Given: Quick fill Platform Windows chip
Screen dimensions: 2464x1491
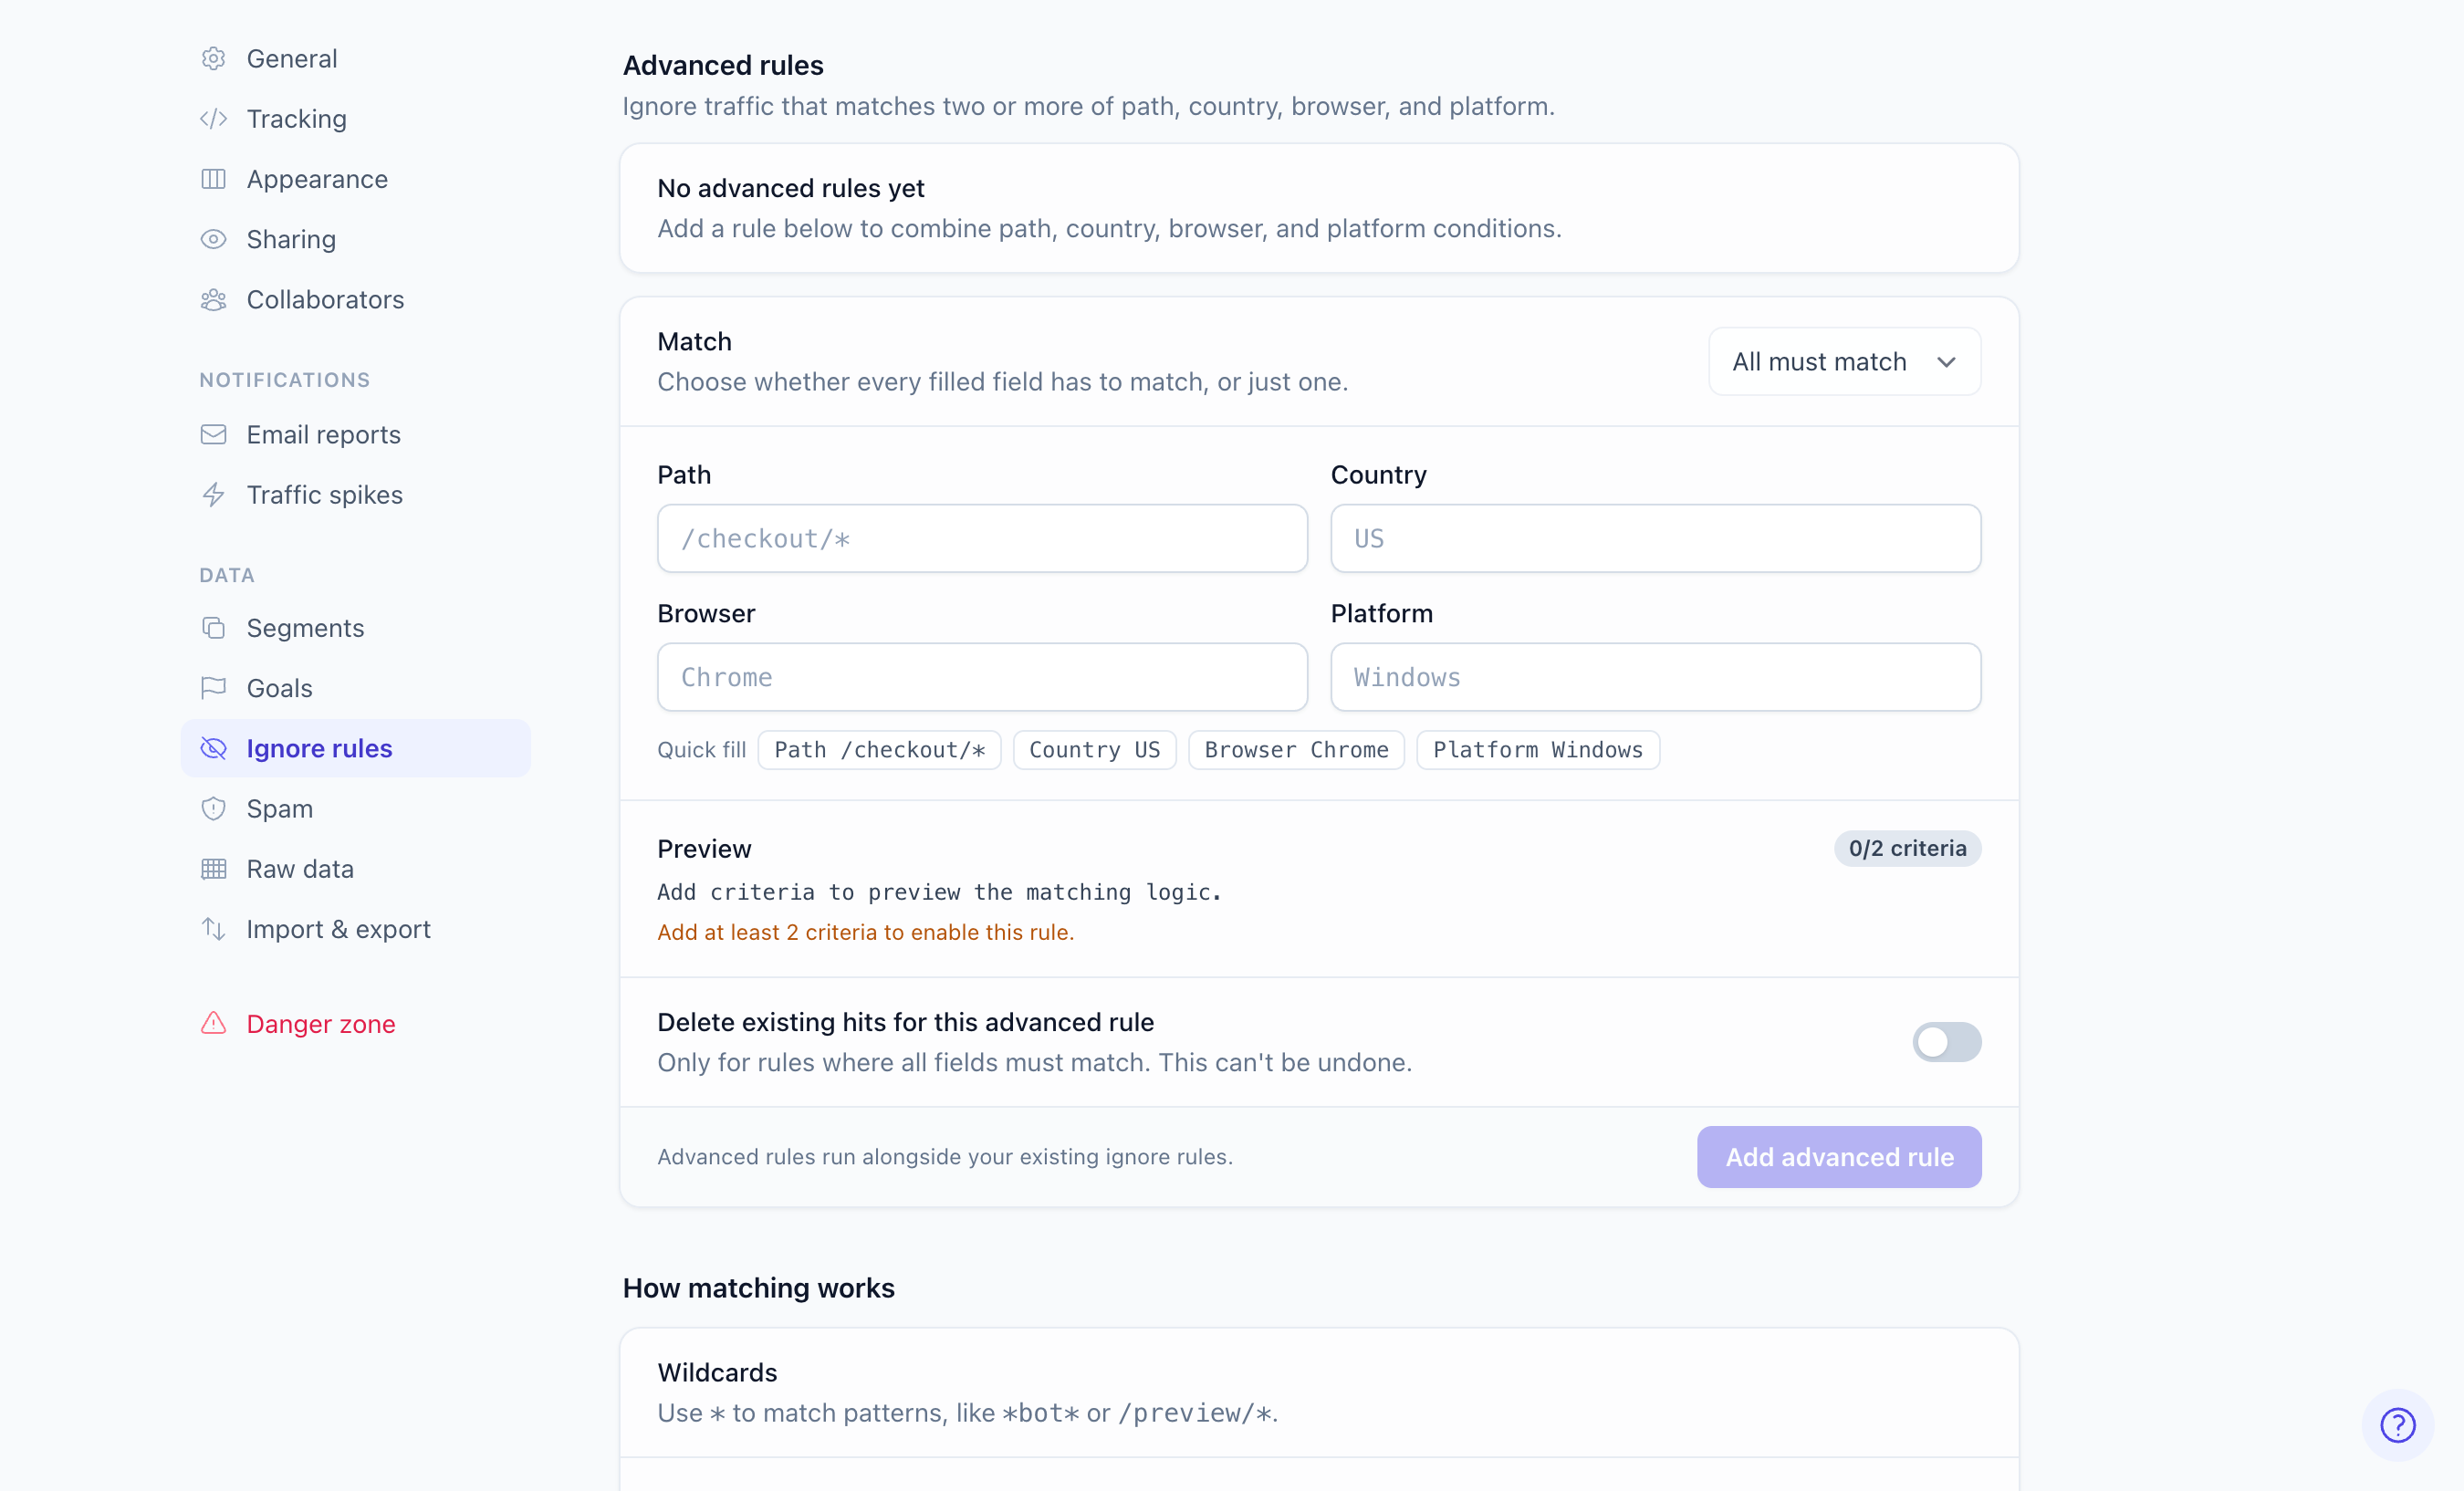Looking at the screenshot, I should click(x=1537, y=749).
